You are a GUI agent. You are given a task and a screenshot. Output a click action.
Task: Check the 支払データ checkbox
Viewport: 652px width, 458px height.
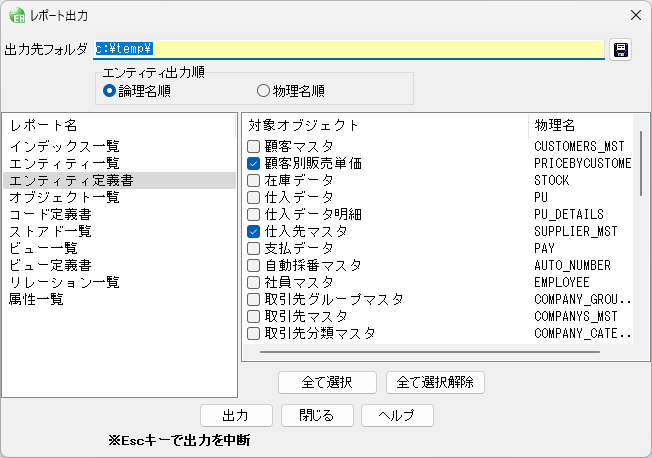[253, 248]
